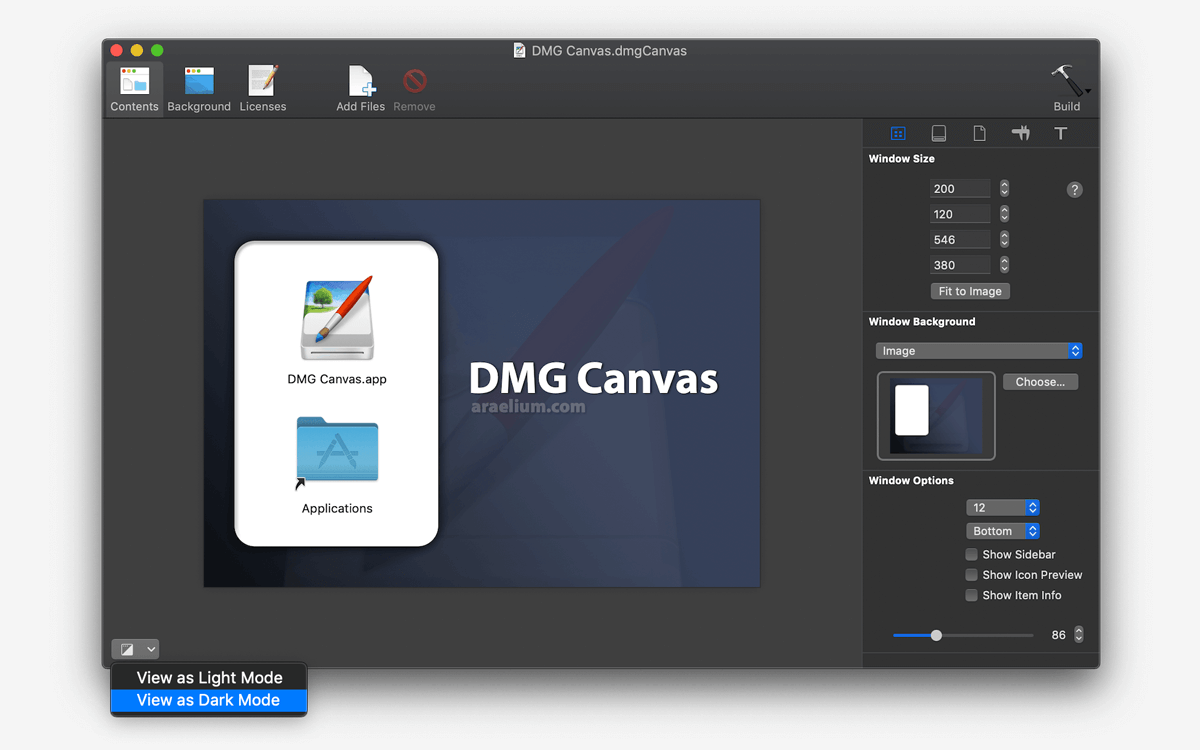This screenshot has height=750, width=1200.
Task: Choose View as Dark Mode
Action: coord(209,700)
